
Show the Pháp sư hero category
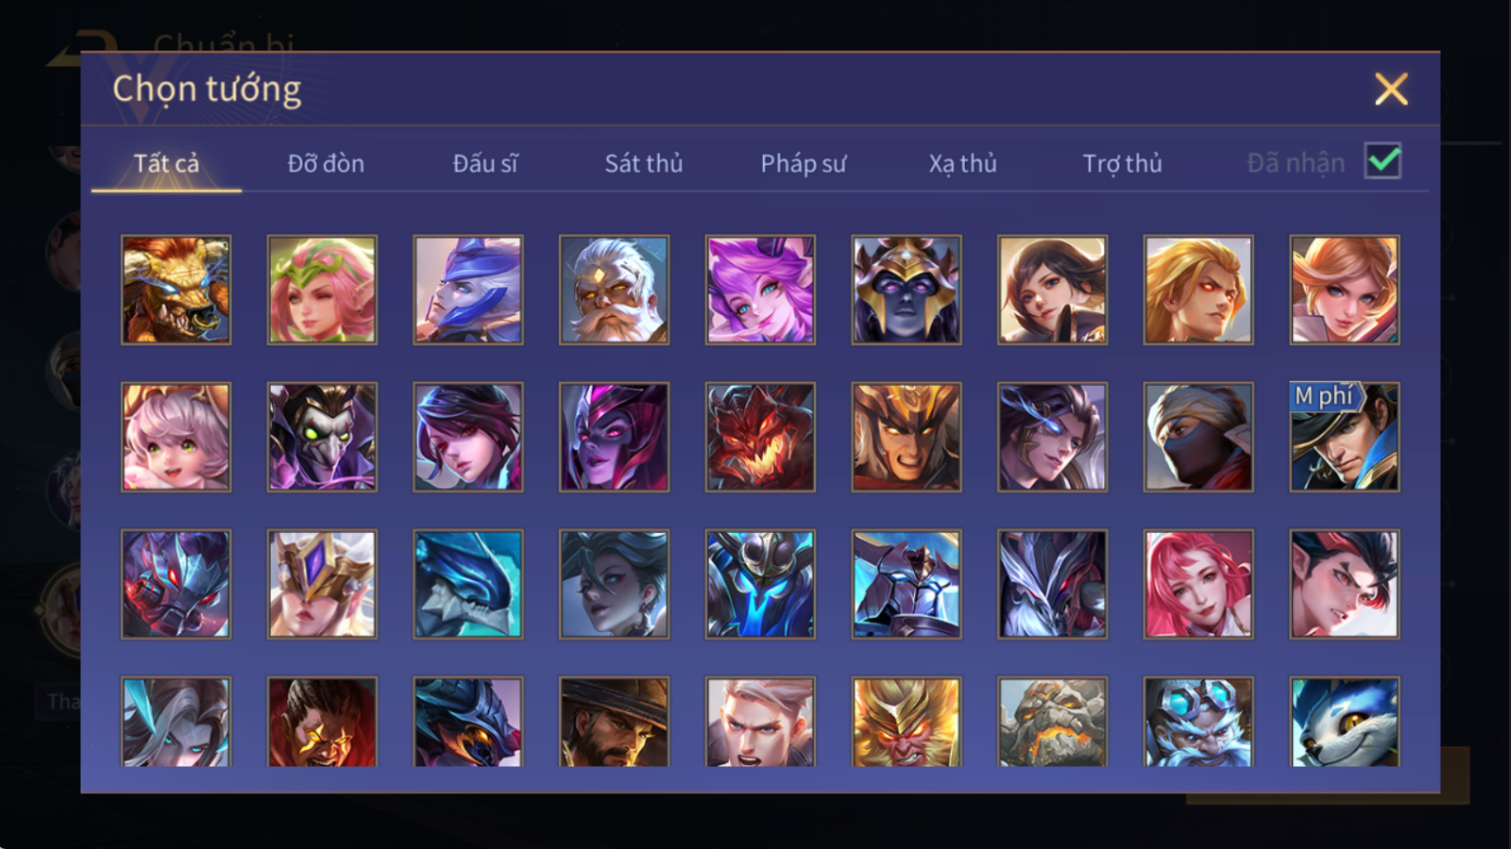tap(803, 163)
